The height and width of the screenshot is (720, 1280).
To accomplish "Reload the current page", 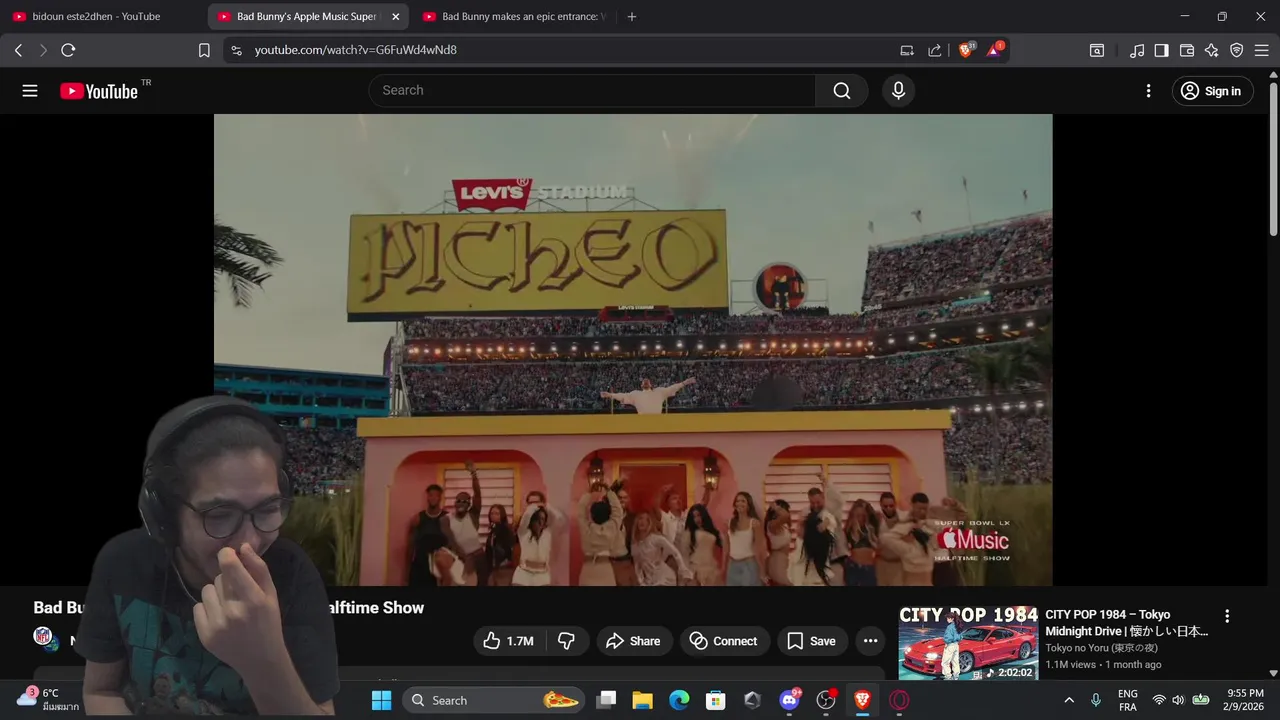I will pyautogui.click(x=68, y=50).
